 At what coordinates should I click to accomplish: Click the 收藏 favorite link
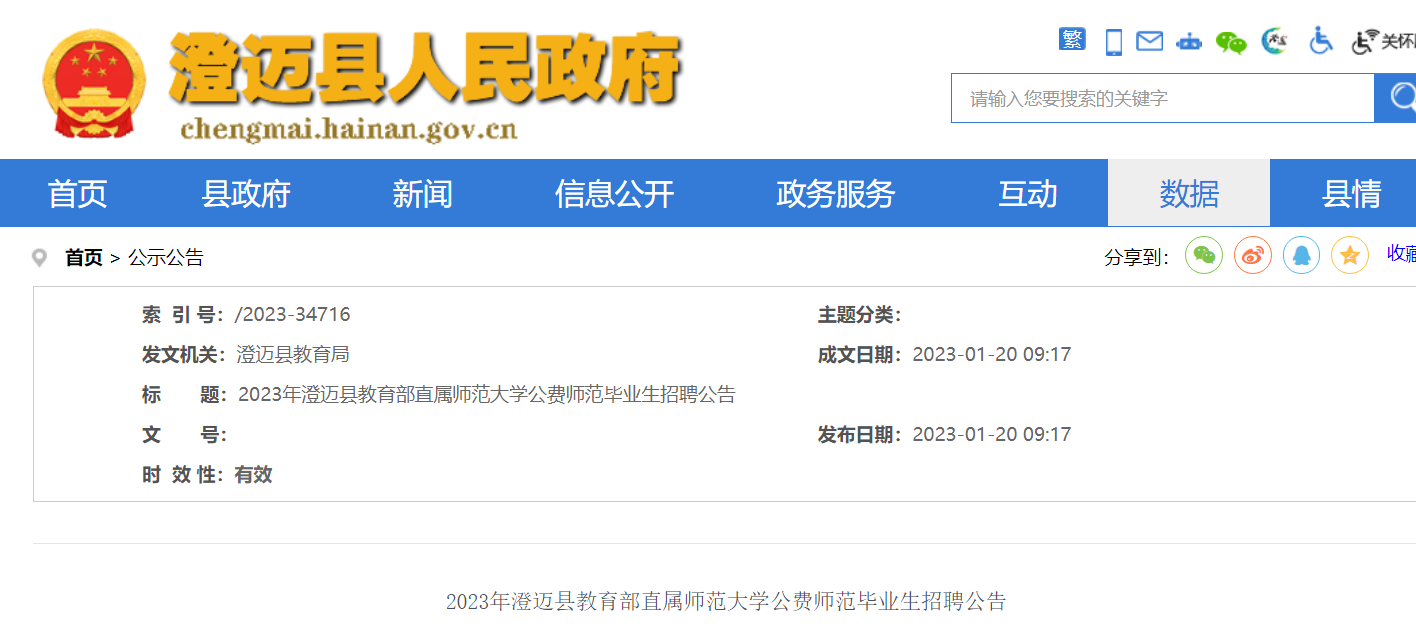pos(1401,254)
